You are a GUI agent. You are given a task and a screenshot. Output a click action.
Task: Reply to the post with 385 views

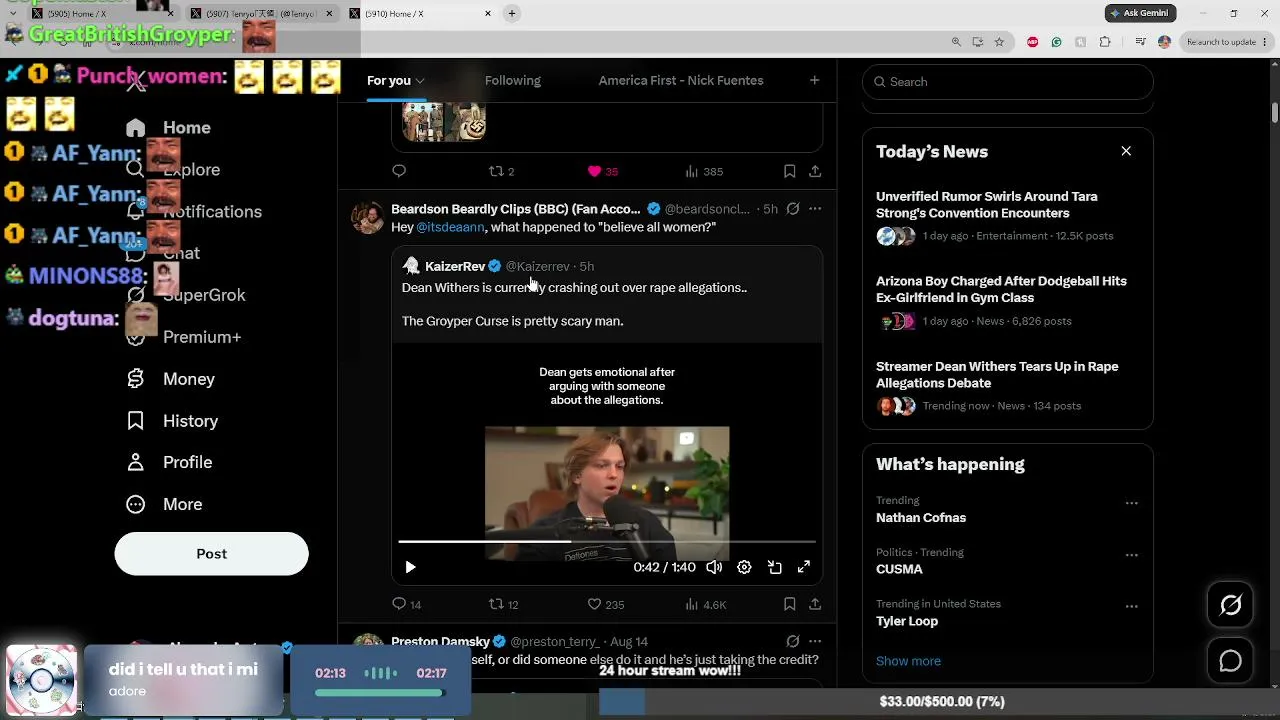coord(399,171)
